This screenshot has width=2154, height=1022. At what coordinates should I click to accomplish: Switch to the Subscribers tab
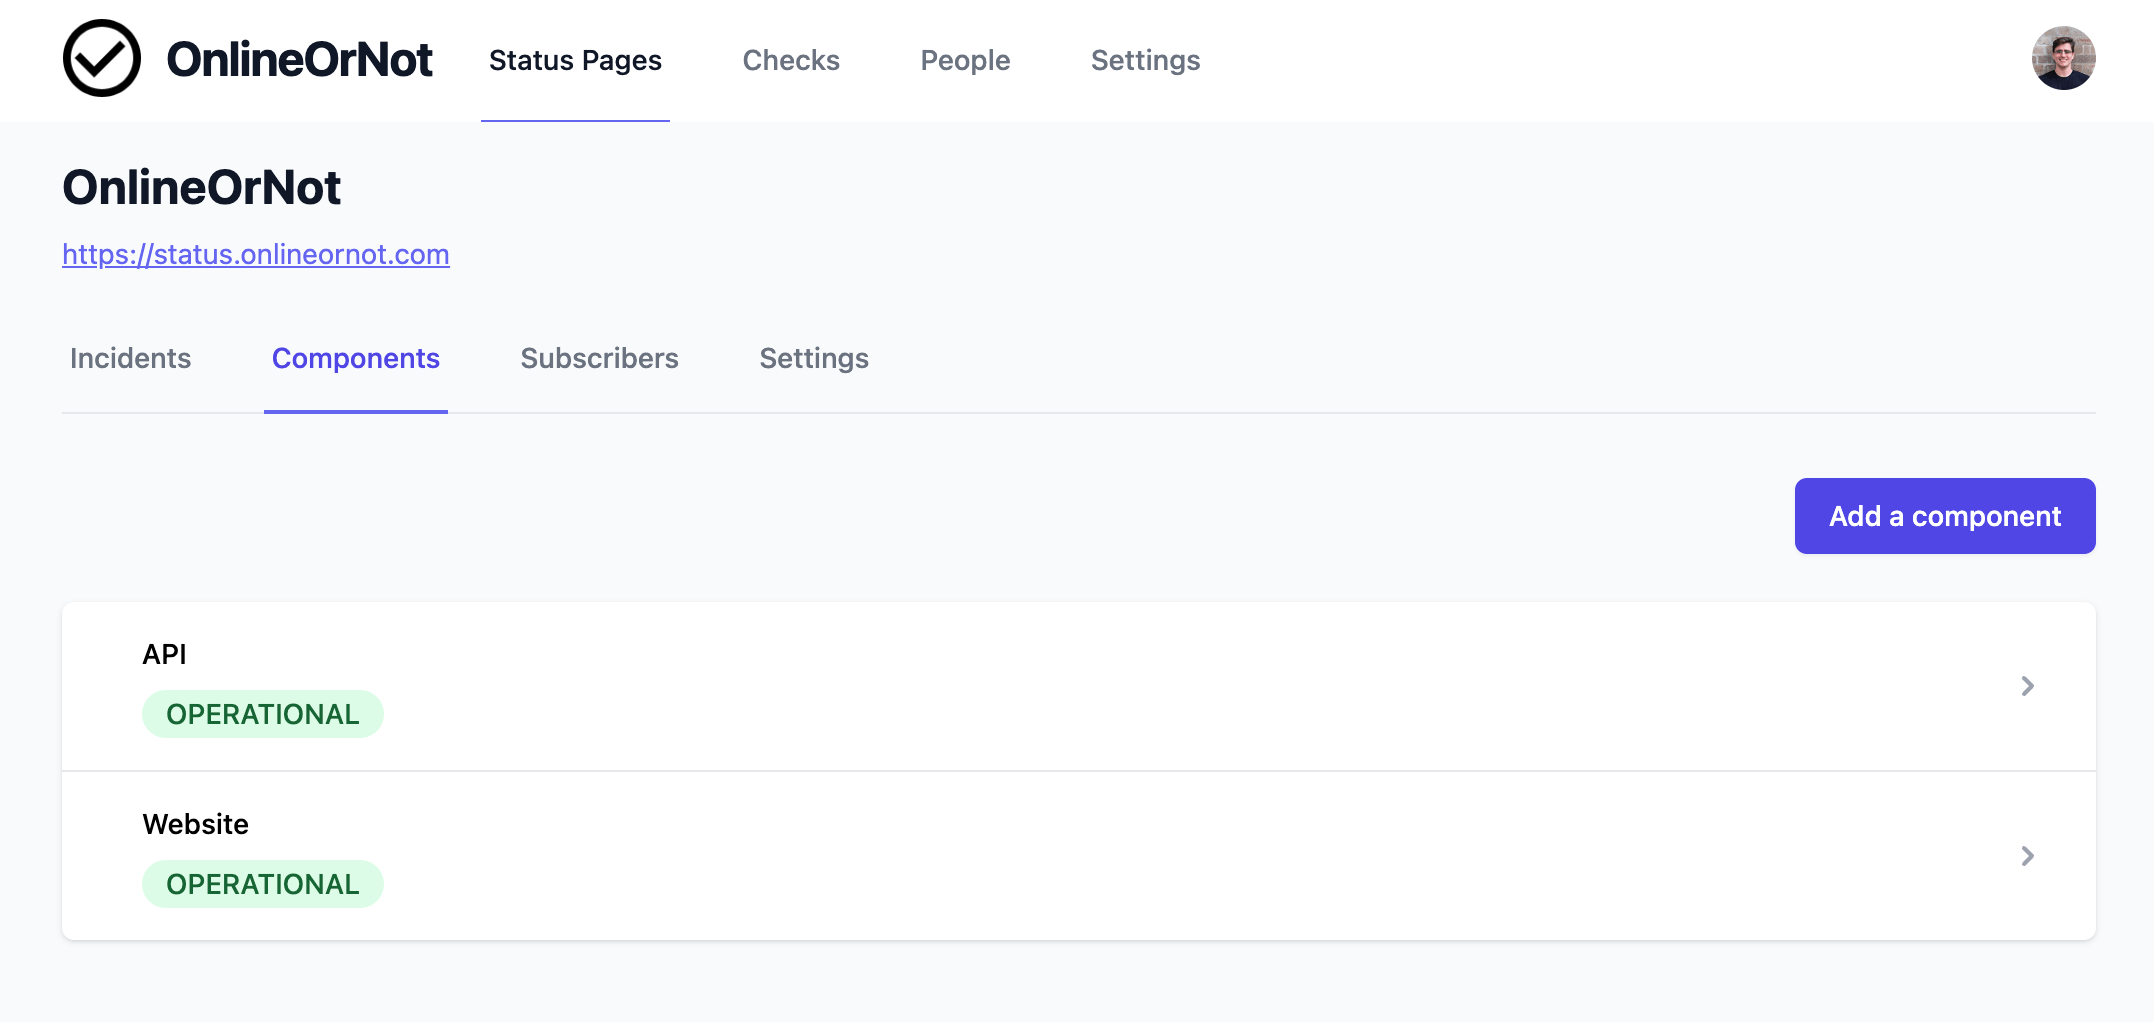tap(599, 359)
